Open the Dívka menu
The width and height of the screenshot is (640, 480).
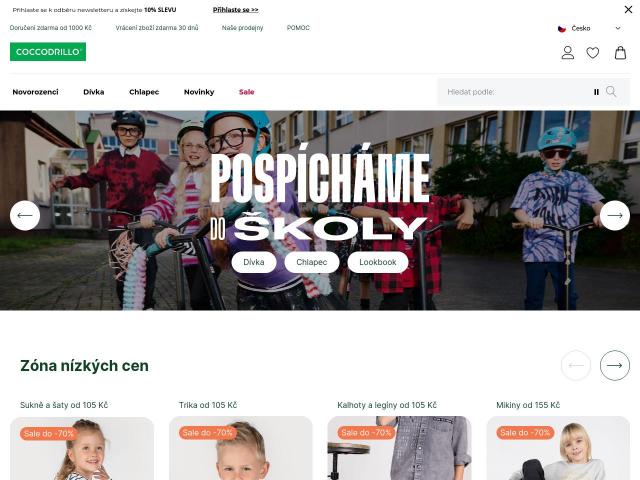(93, 92)
